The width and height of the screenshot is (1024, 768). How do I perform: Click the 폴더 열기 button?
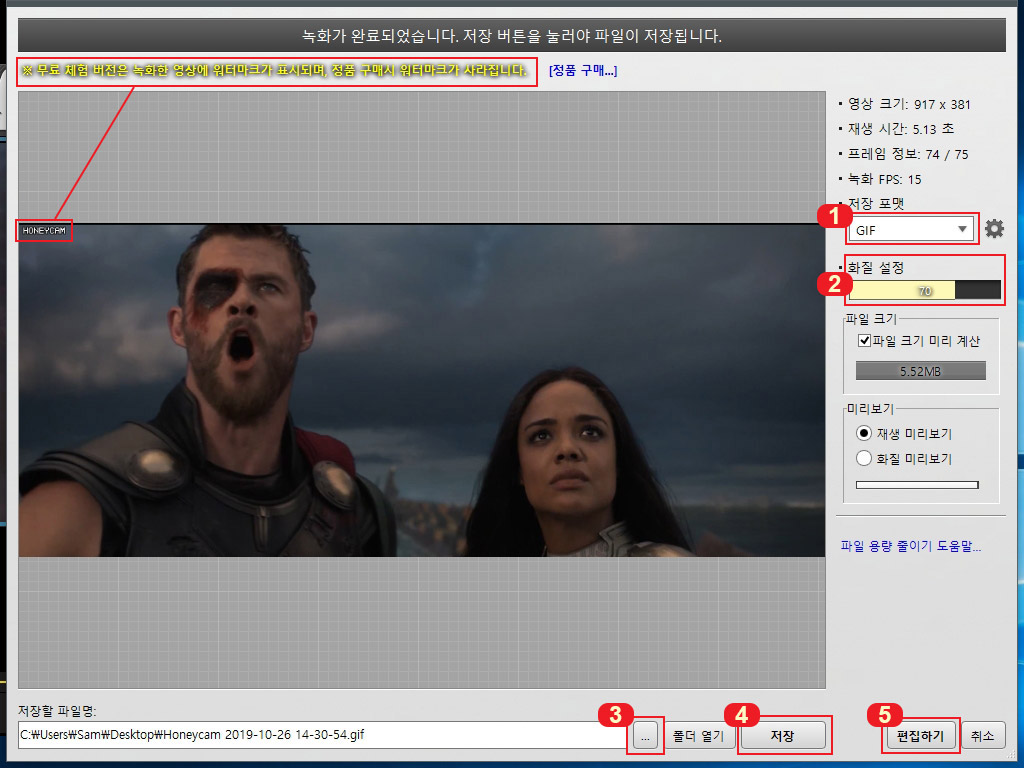pos(699,736)
